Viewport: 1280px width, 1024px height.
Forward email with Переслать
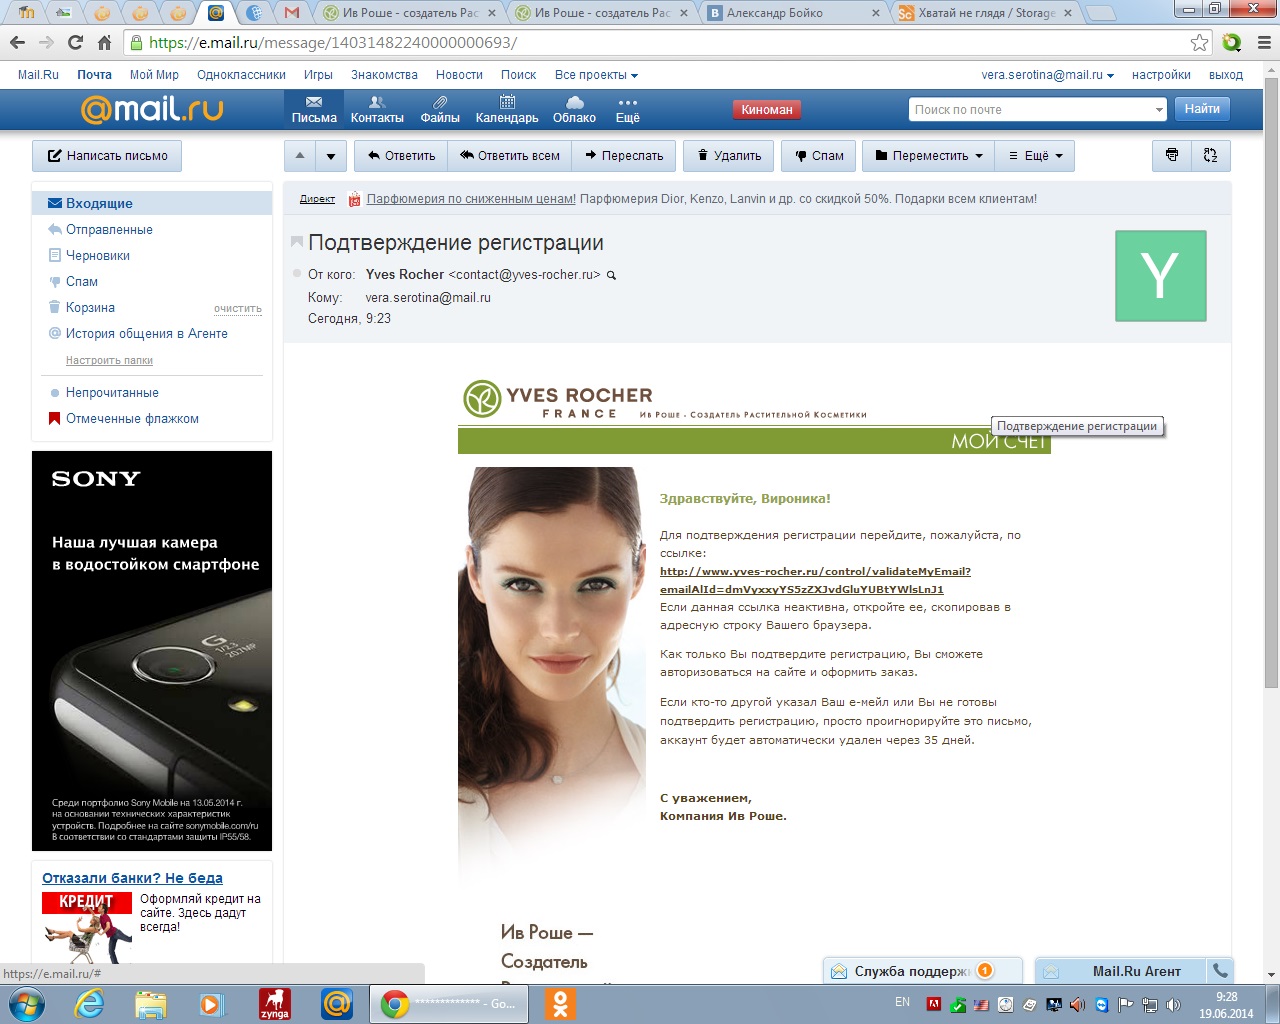[624, 155]
